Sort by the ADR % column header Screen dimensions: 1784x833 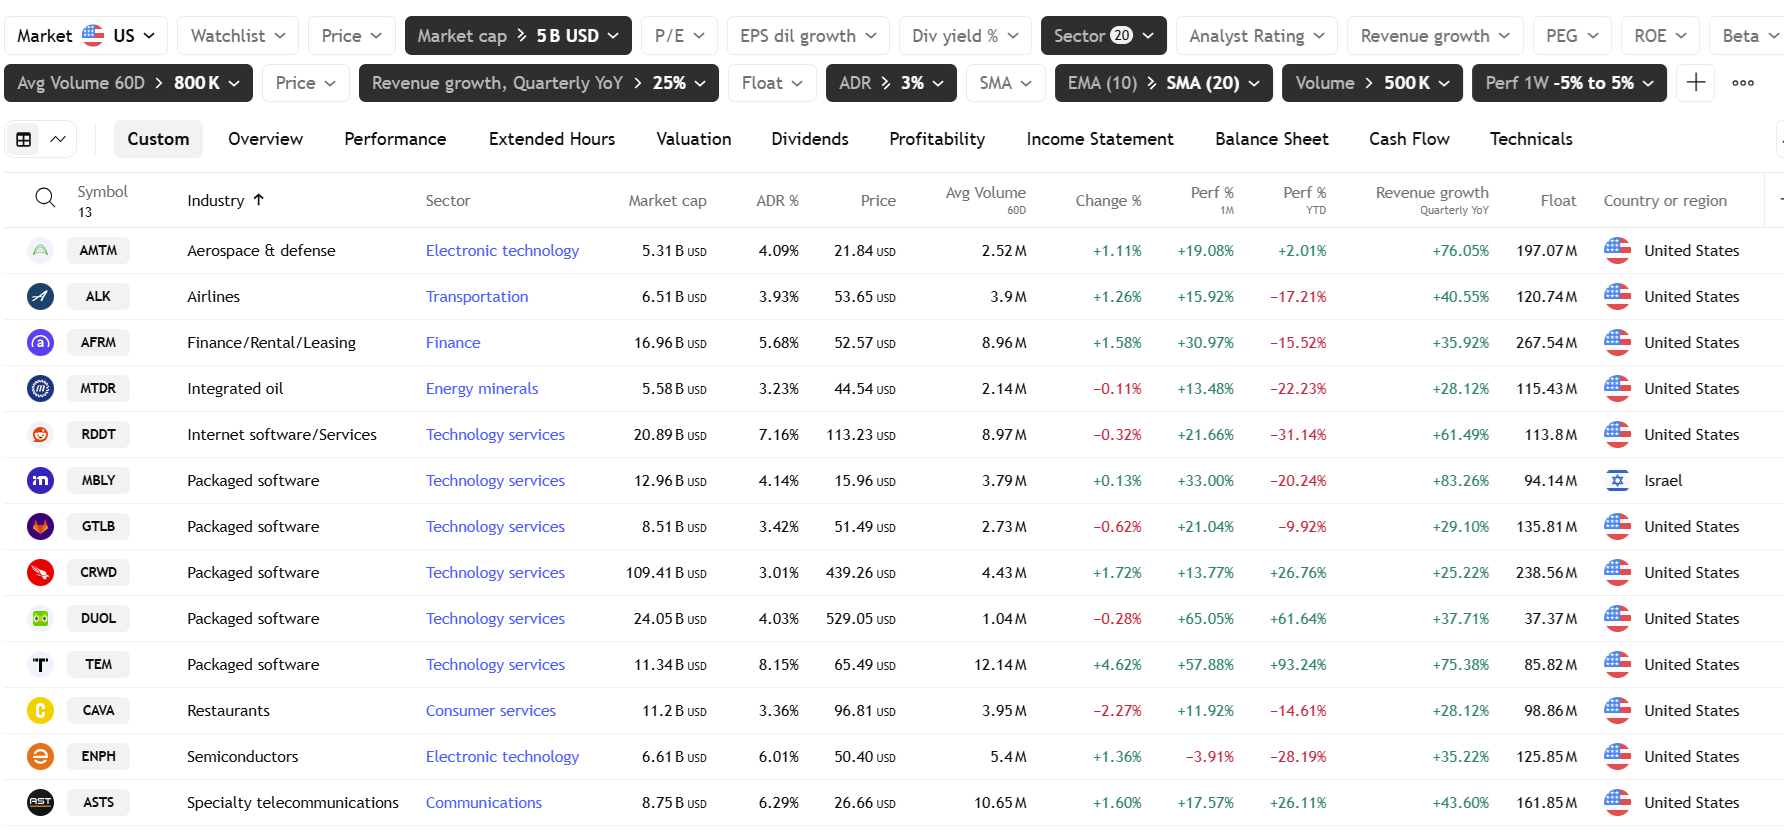coord(777,200)
